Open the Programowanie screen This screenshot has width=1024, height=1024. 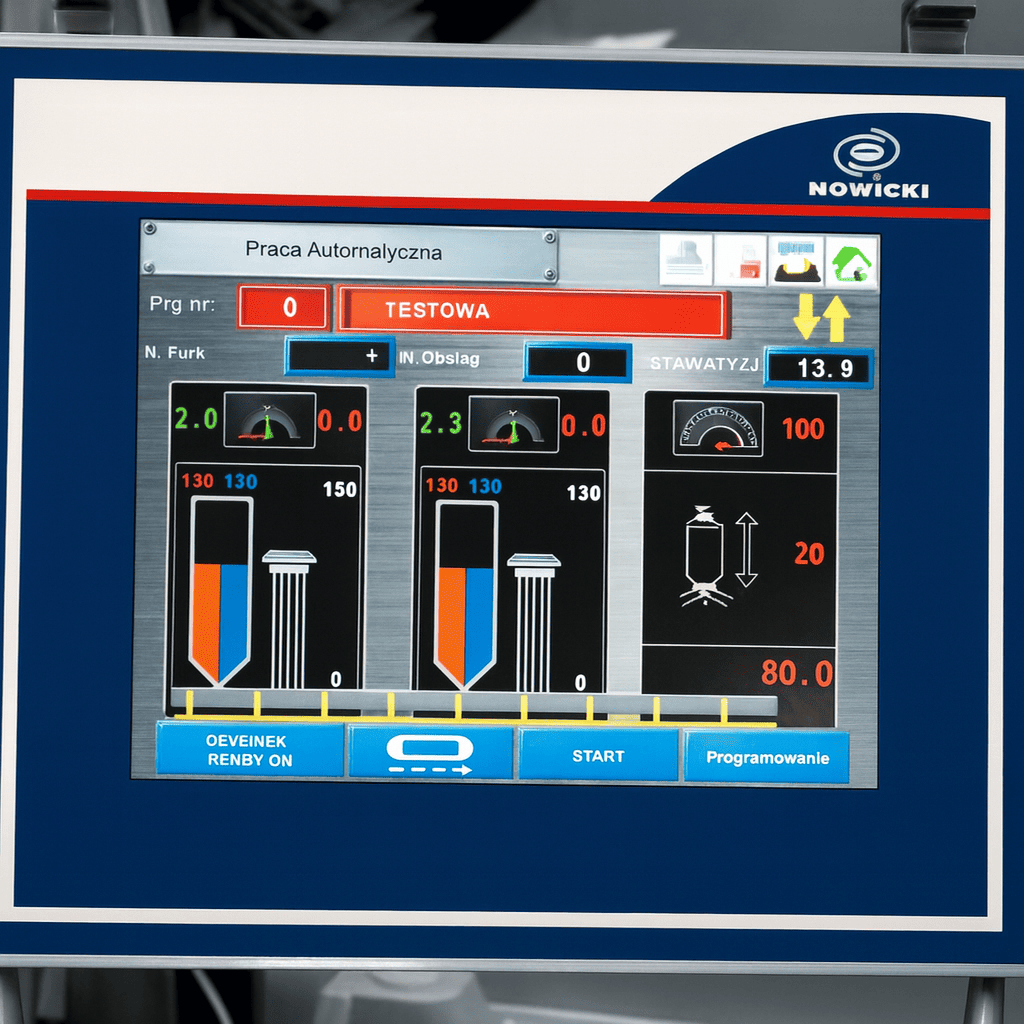(x=767, y=757)
